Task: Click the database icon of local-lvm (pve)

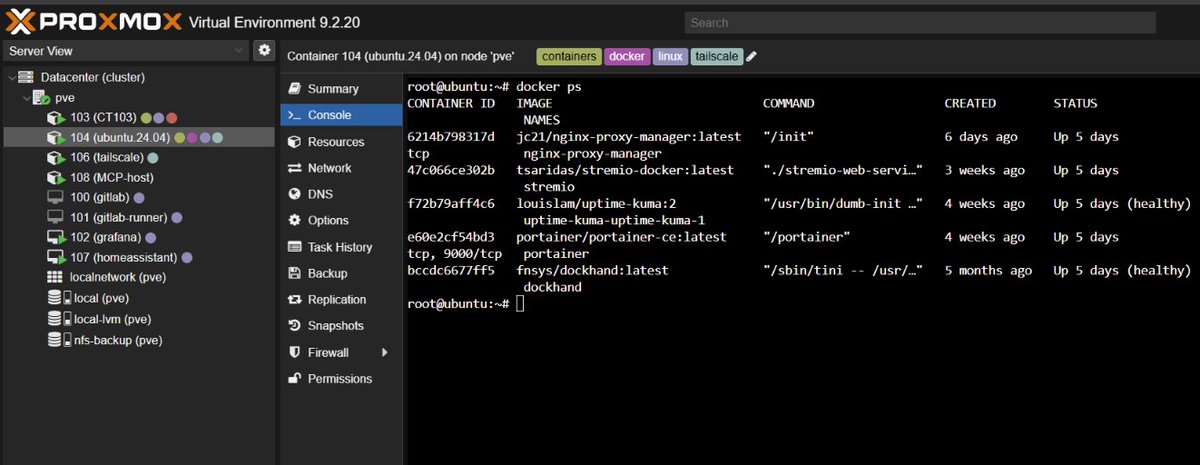Action: coord(56,319)
